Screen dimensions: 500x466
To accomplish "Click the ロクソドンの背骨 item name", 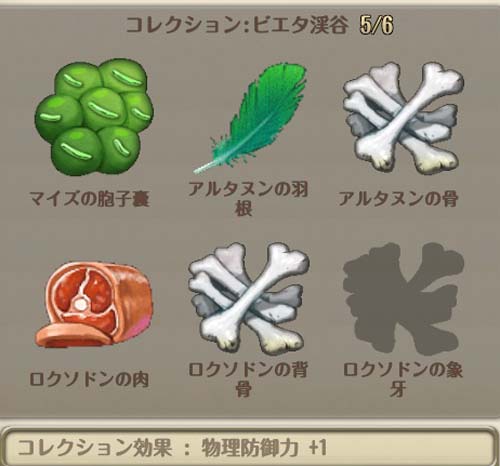I will (248, 379).
